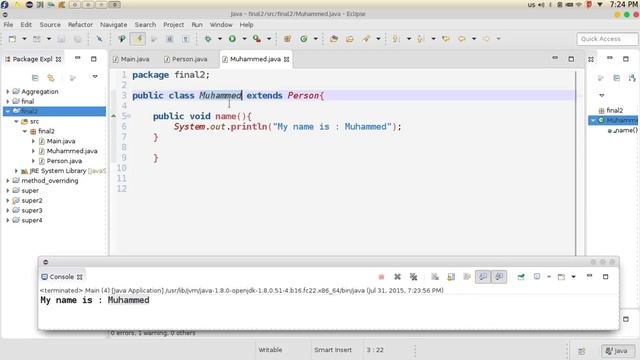Open the File menu
This screenshot has height=360, width=640.
[x=8, y=24]
